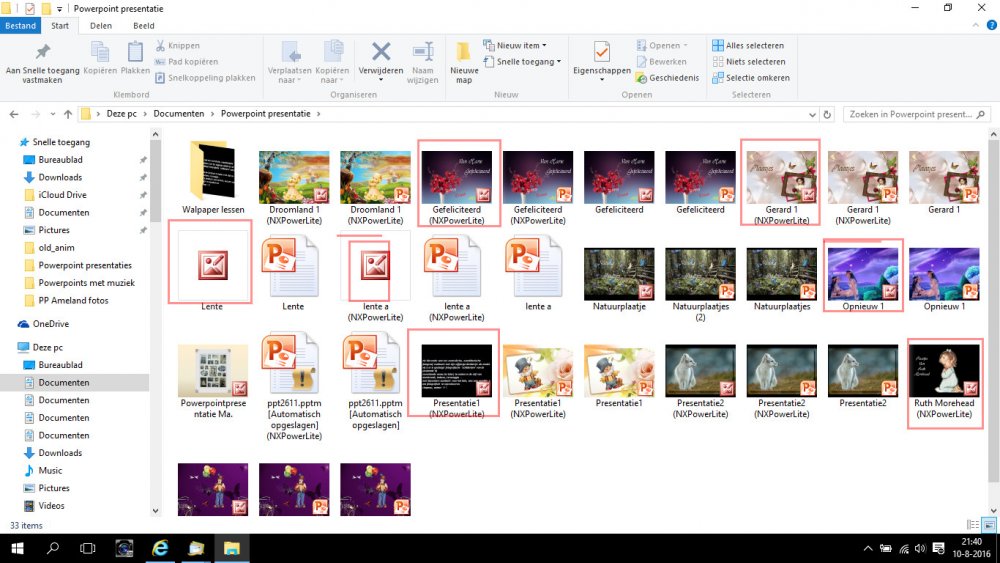Click the Naam wijzigen icon
This screenshot has height=563, width=1000.
[422, 52]
